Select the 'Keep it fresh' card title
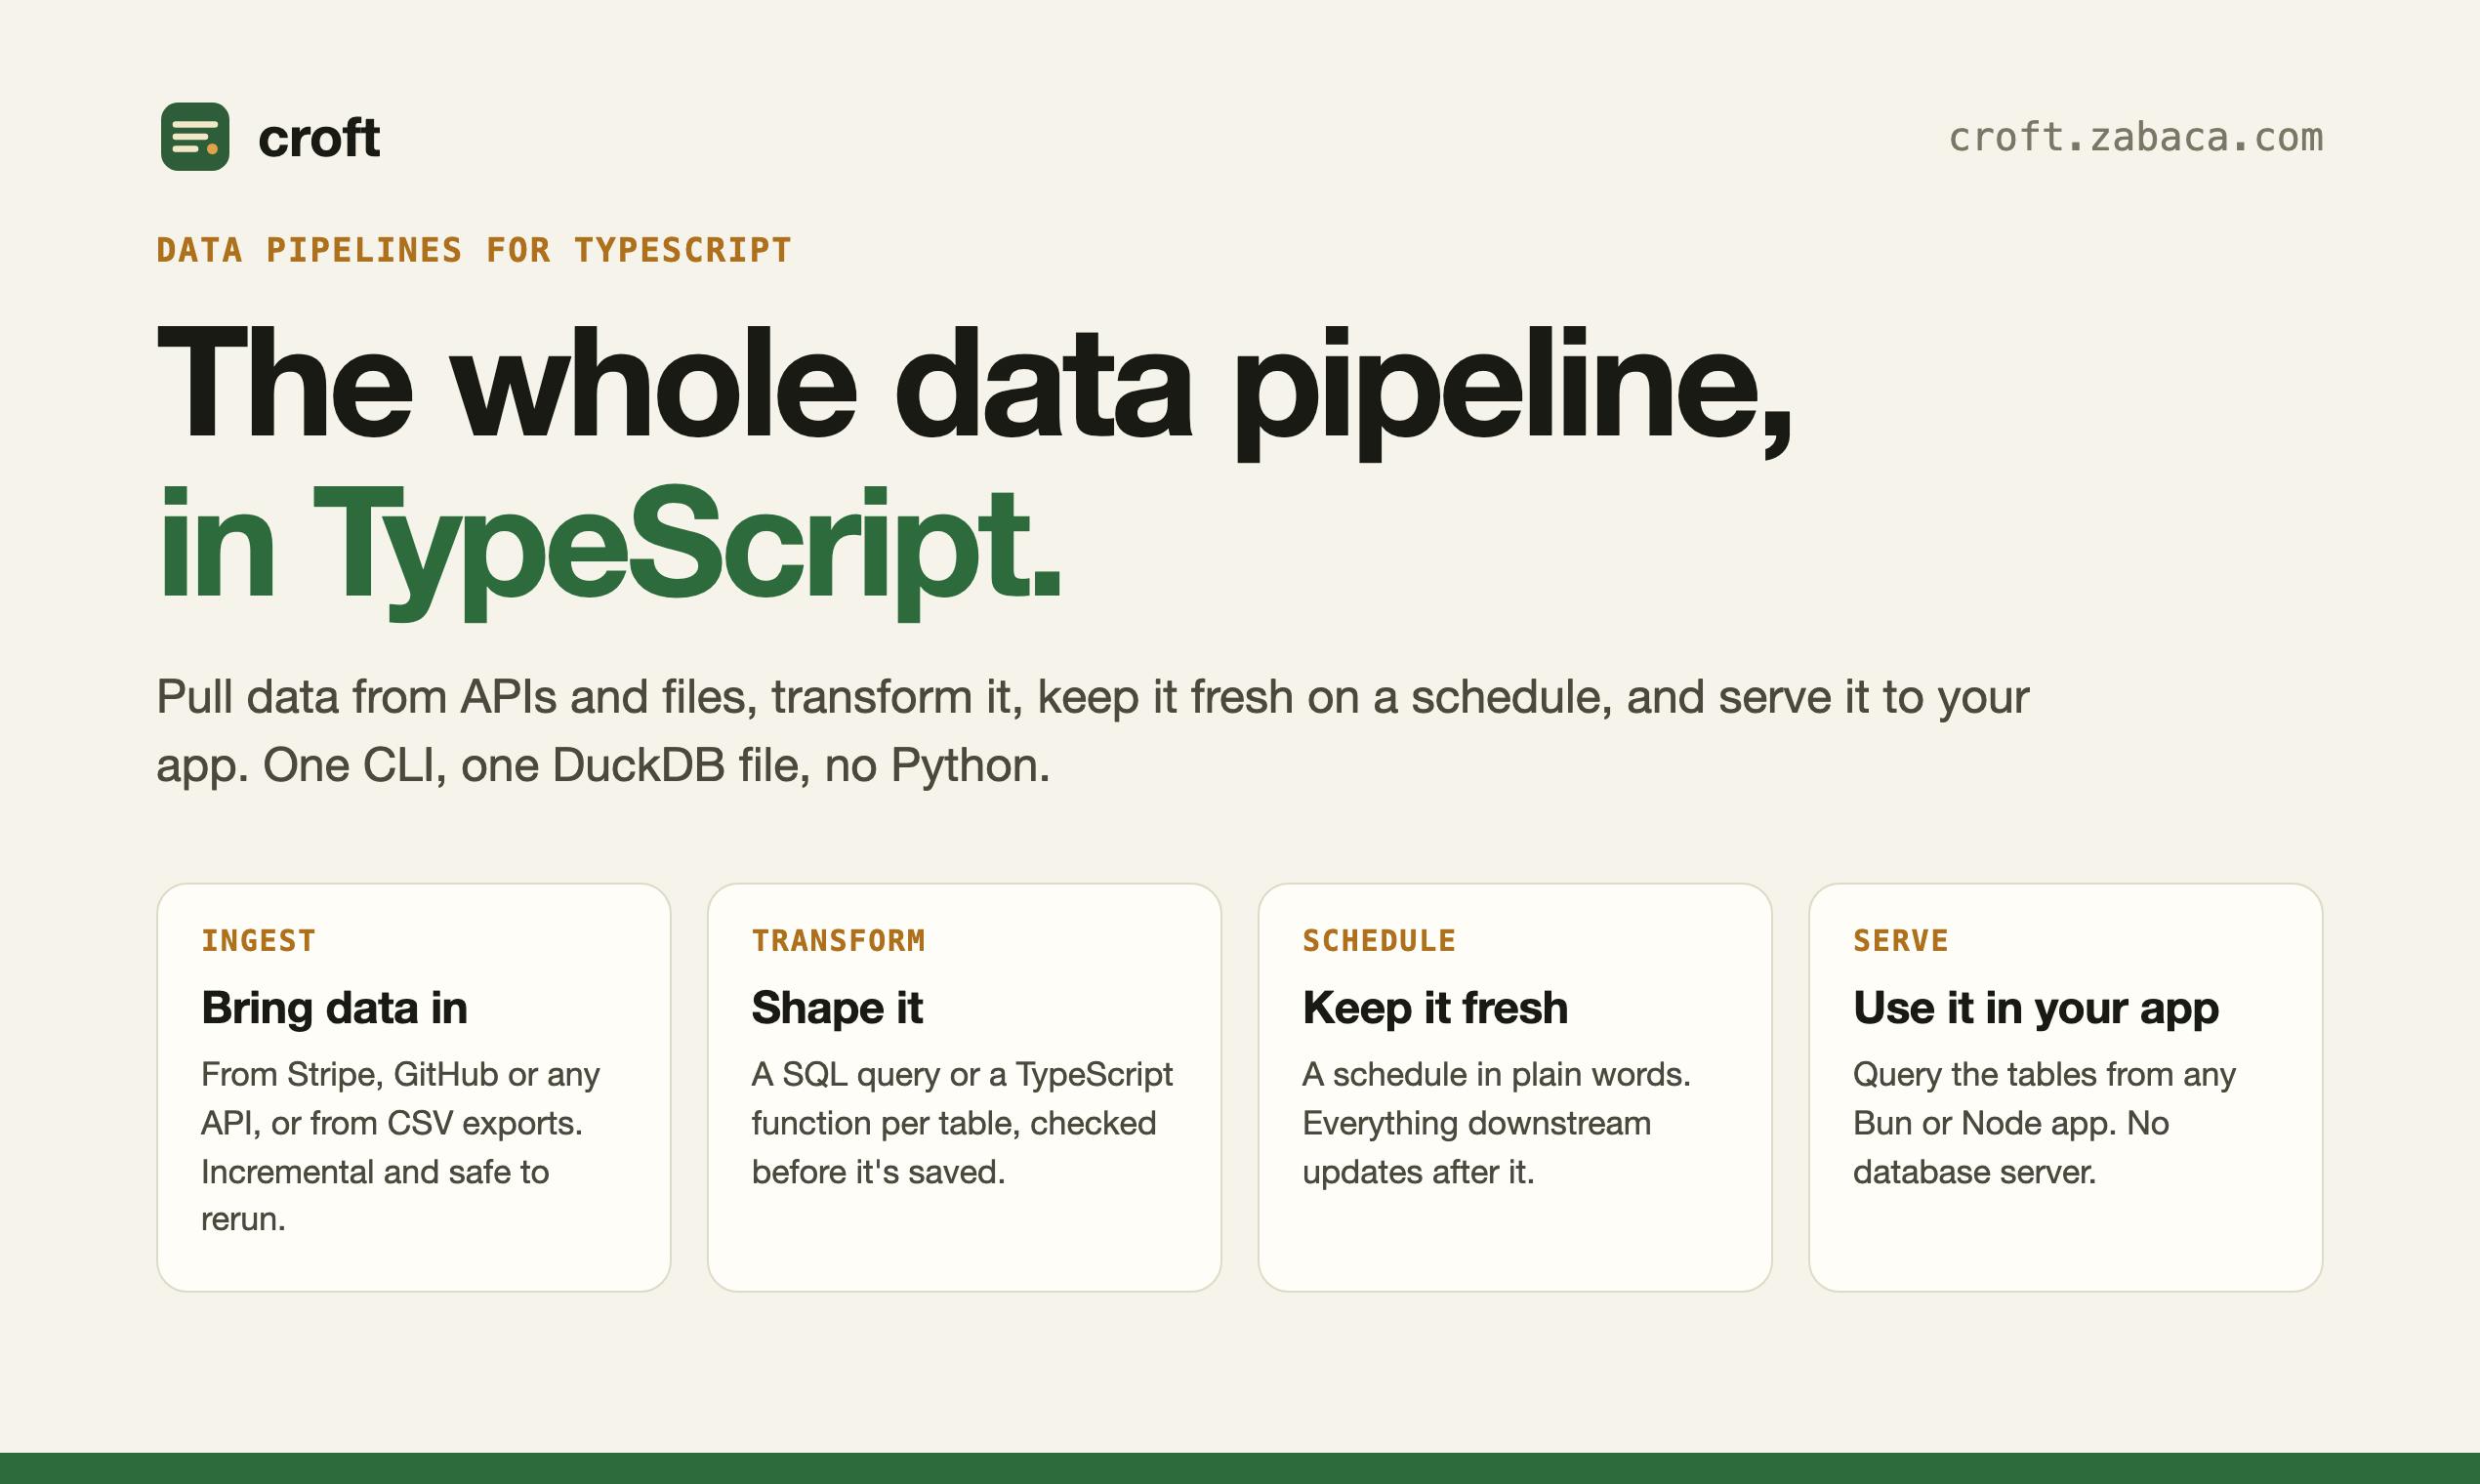Image resolution: width=2480 pixels, height=1484 pixels. (x=1435, y=1007)
